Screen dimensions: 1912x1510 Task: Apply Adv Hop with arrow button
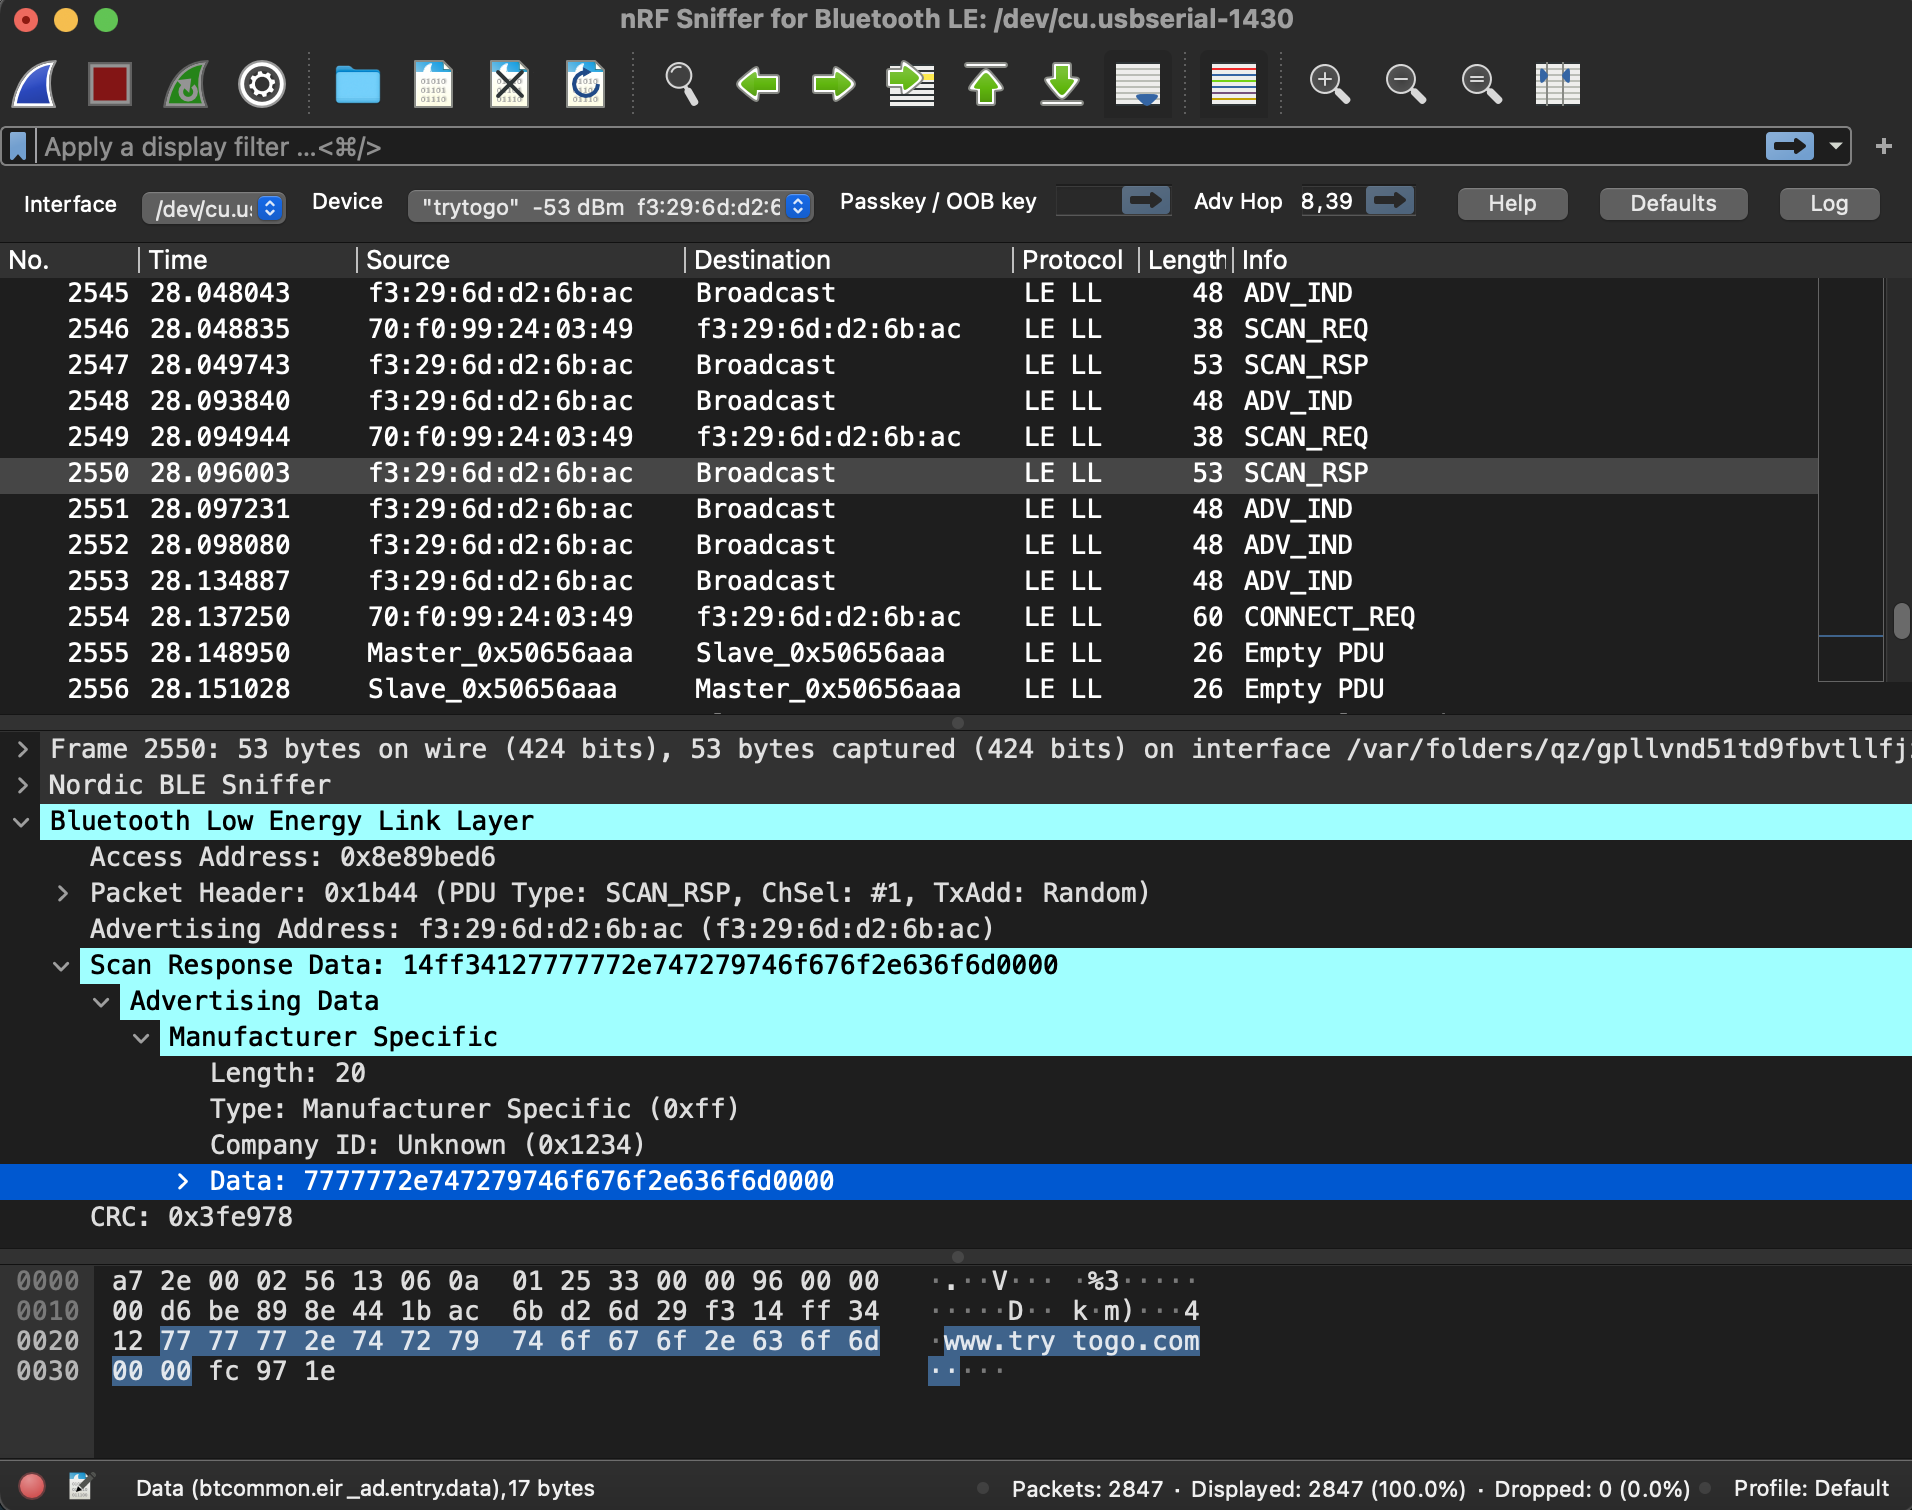click(x=1390, y=202)
